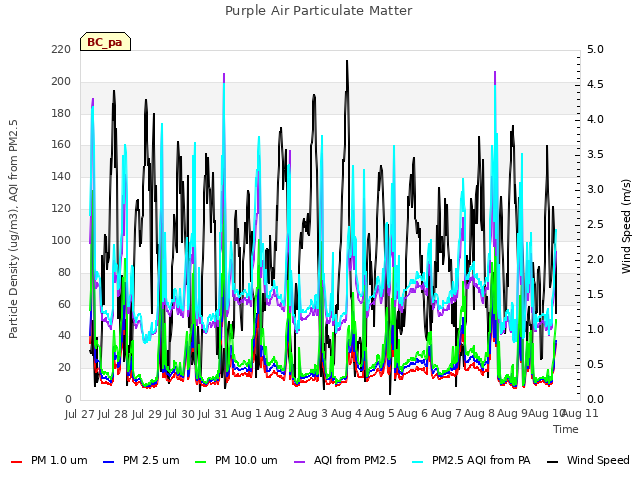
Task: Click the cyan PM2.5 AQI legend swatch
Action: (418, 462)
